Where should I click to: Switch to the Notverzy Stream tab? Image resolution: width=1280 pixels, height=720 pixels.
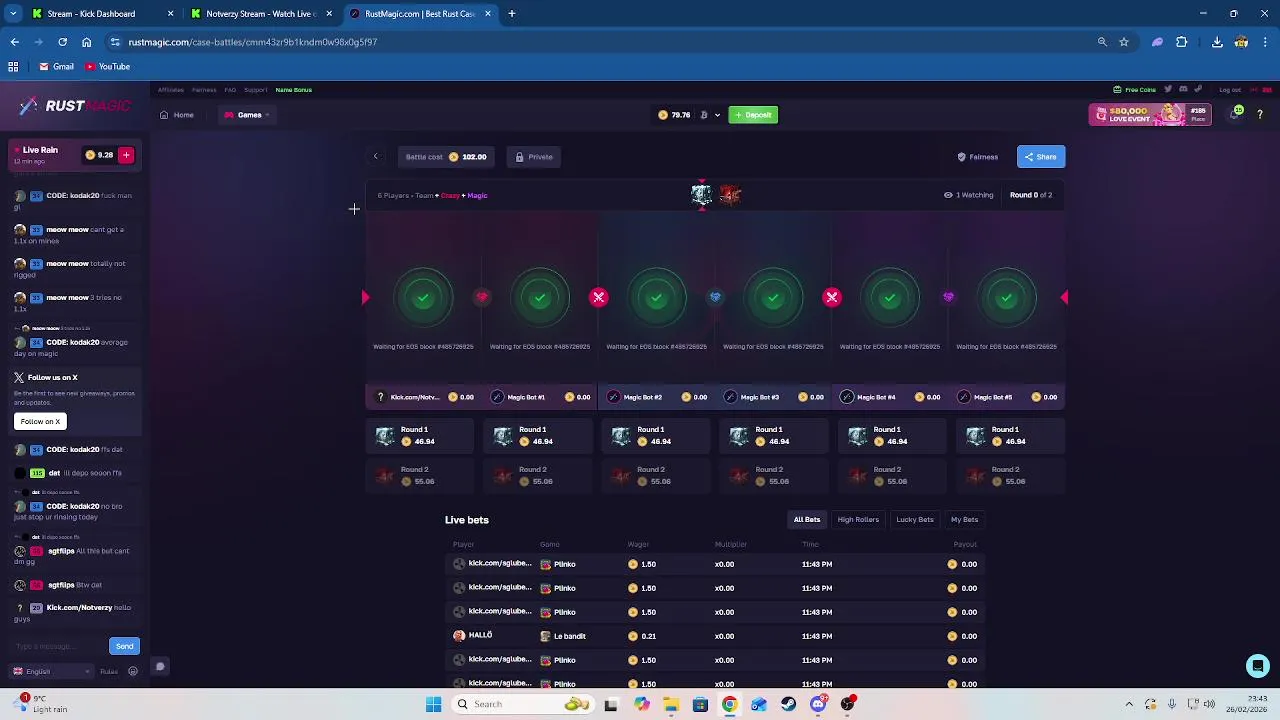(x=262, y=14)
